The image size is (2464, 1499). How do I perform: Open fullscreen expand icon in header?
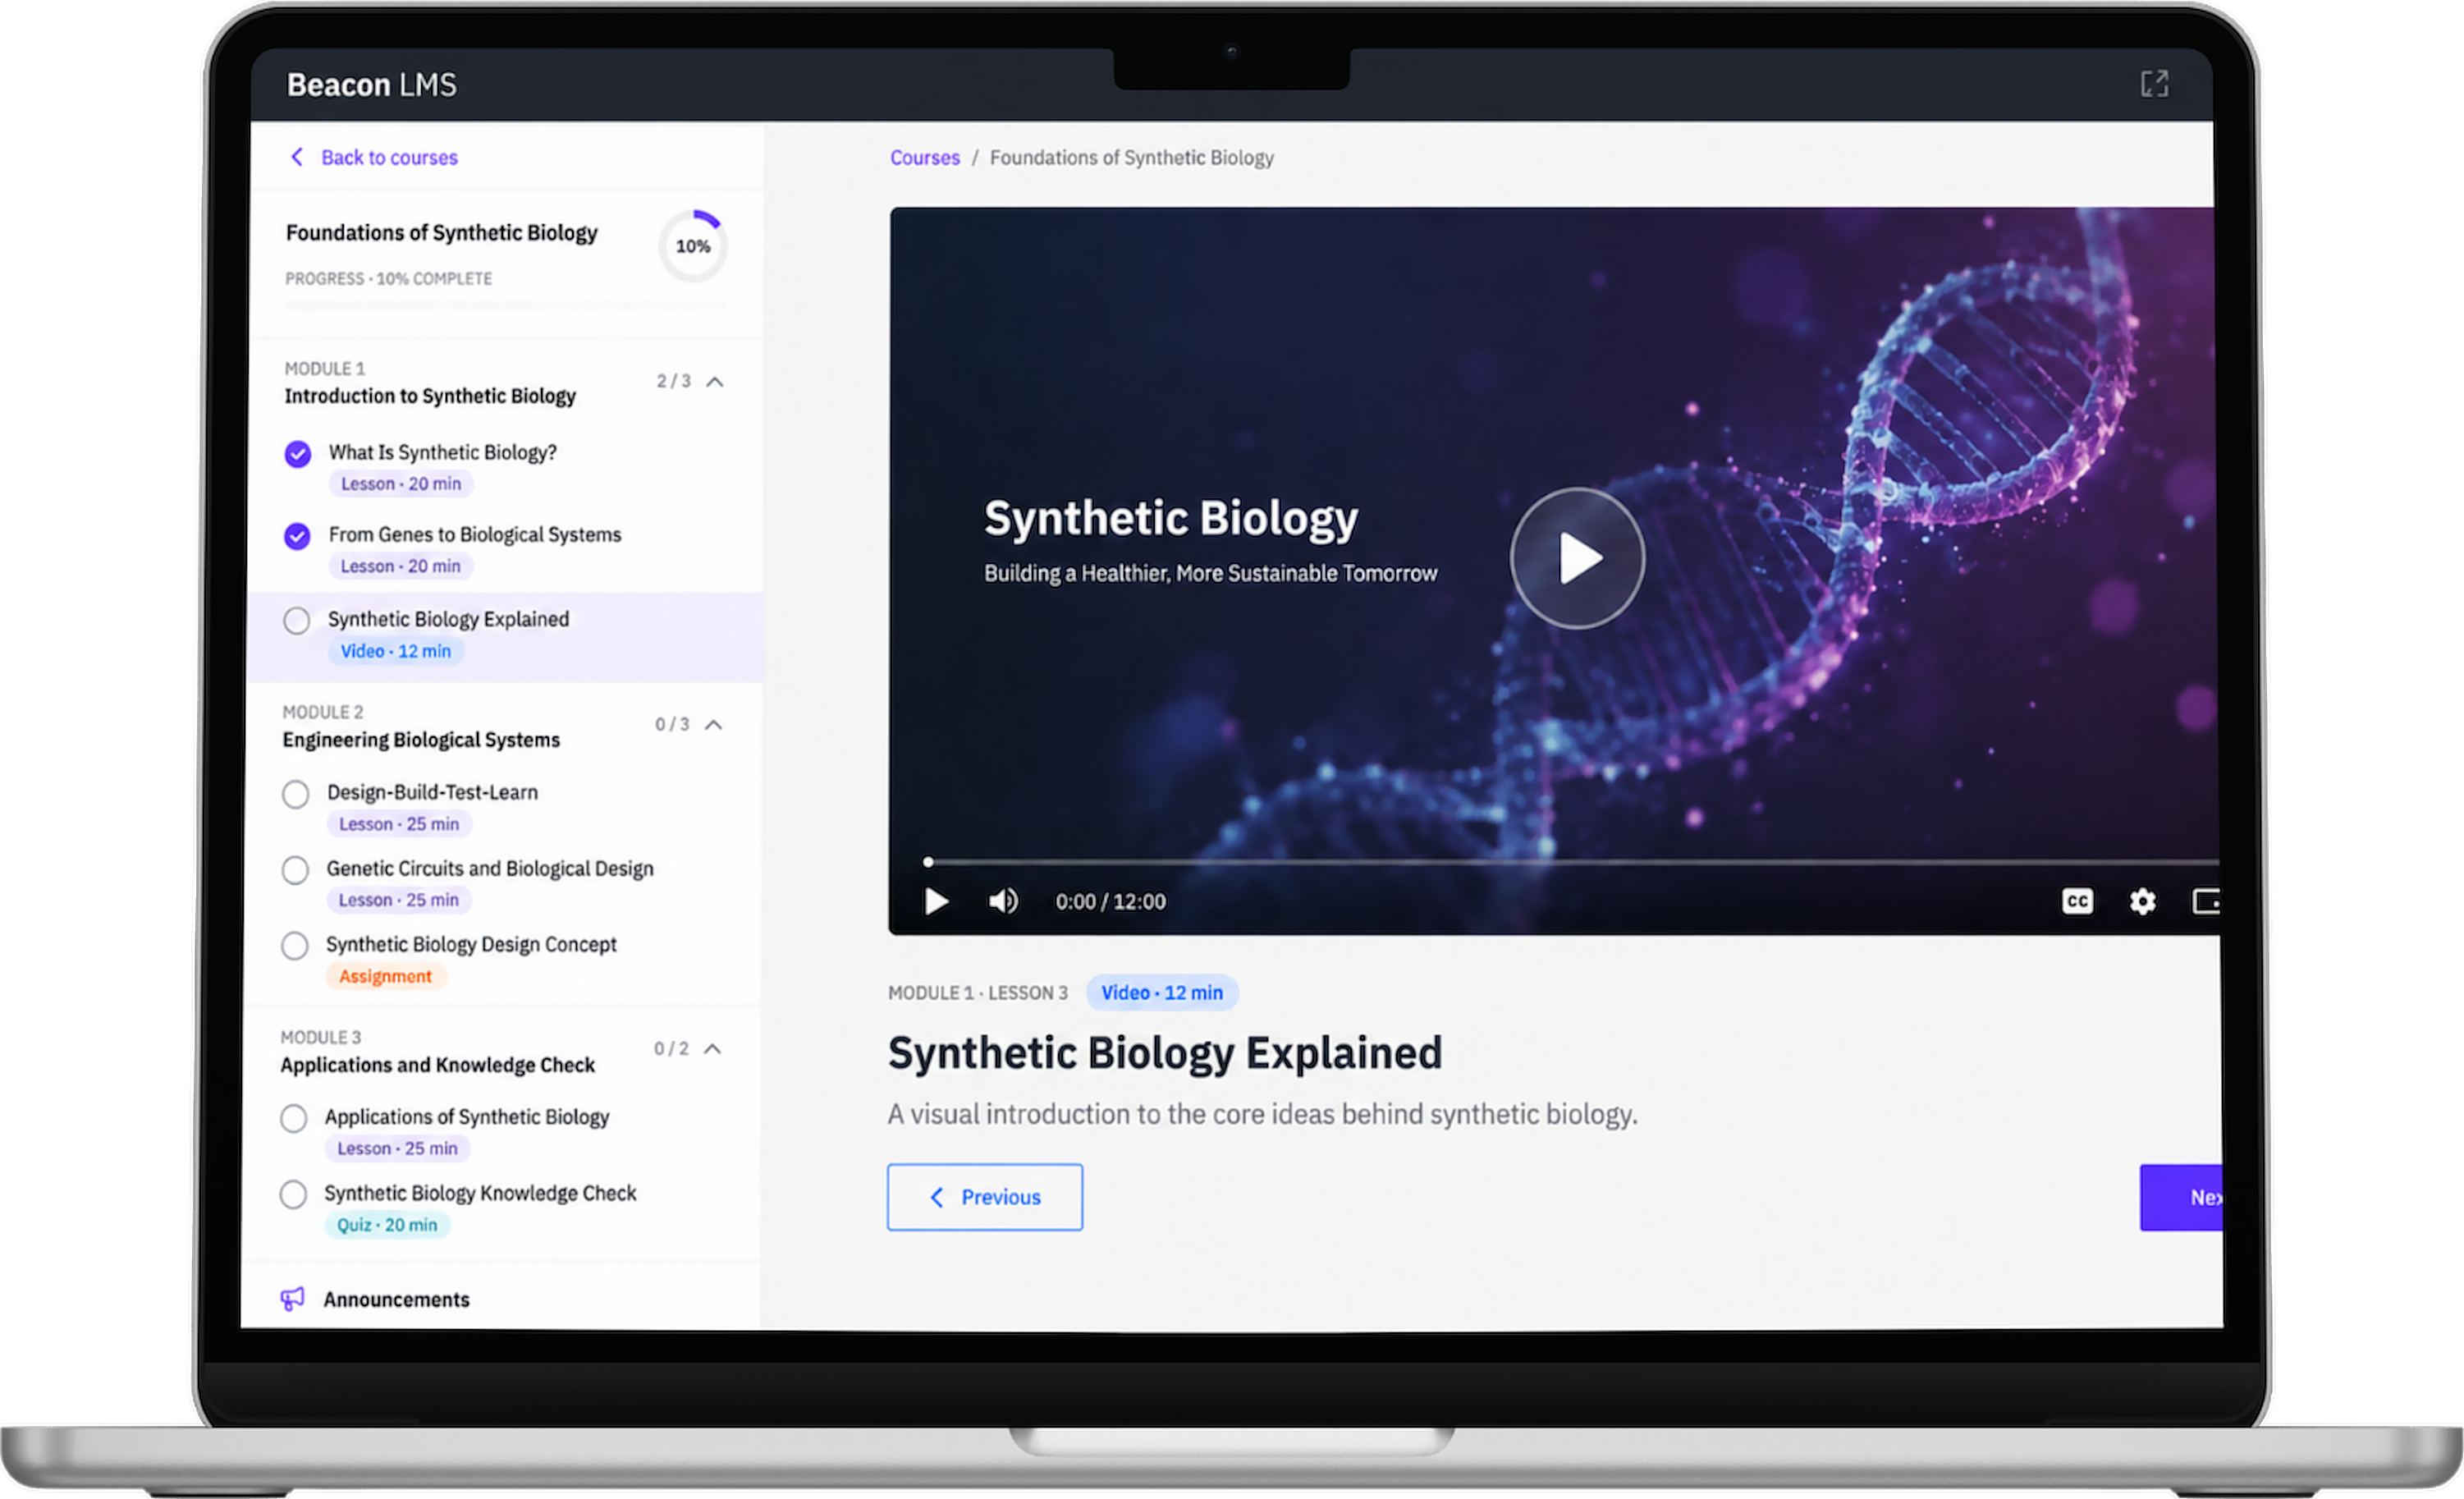[2154, 84]
